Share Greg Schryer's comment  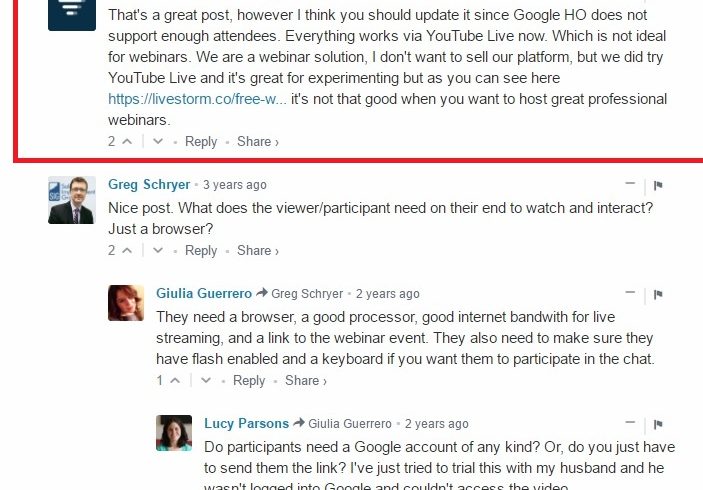pyautogui.click(x=257, y=251)
